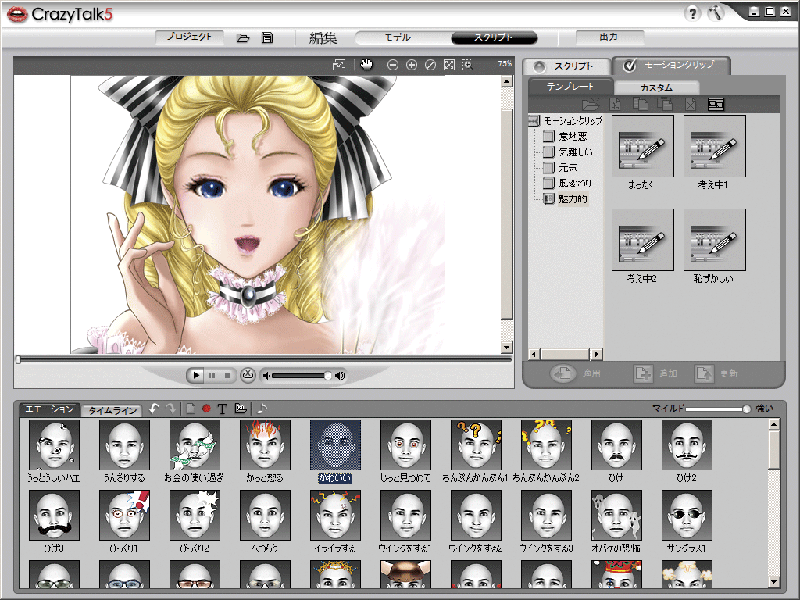
Task: Click the red record dot icon
Action: [206, 409]
